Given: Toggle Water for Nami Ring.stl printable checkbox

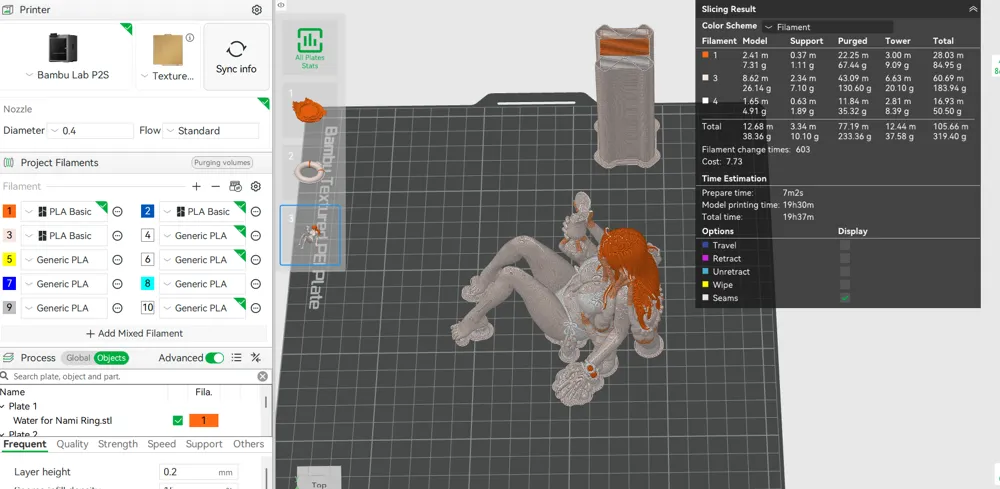Looking at the screenshot, I should 178,421.
